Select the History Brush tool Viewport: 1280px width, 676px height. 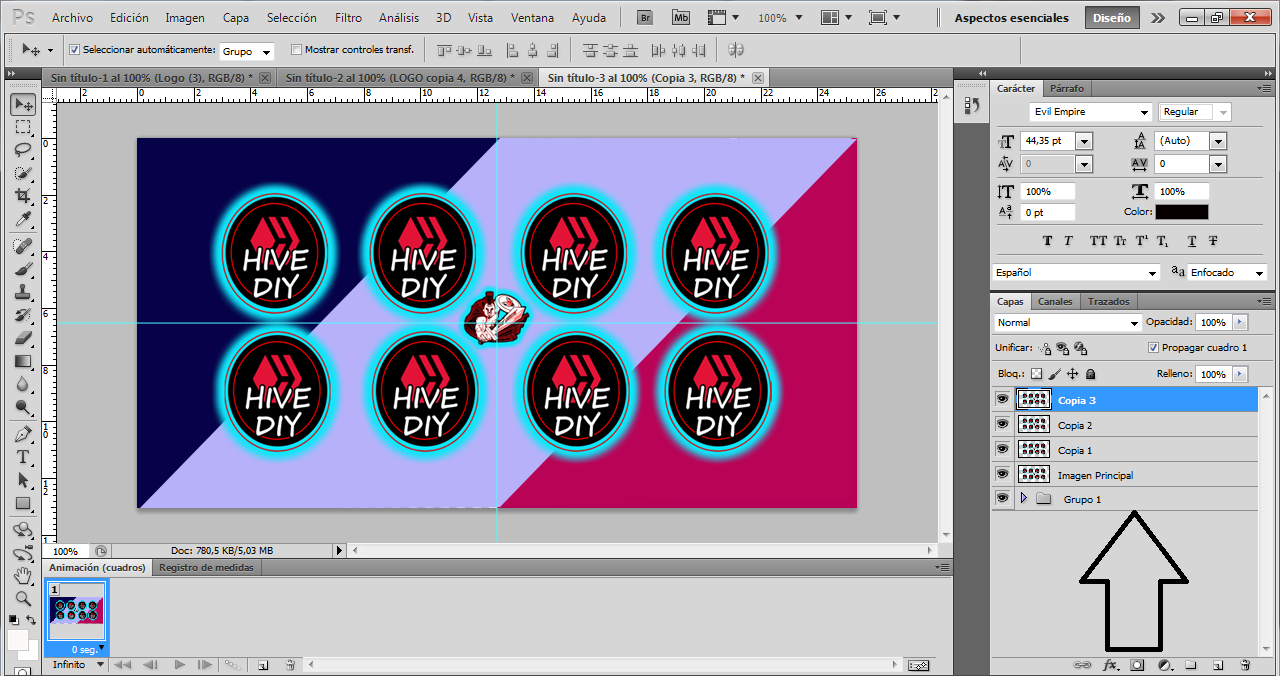[x=23, y=315]
